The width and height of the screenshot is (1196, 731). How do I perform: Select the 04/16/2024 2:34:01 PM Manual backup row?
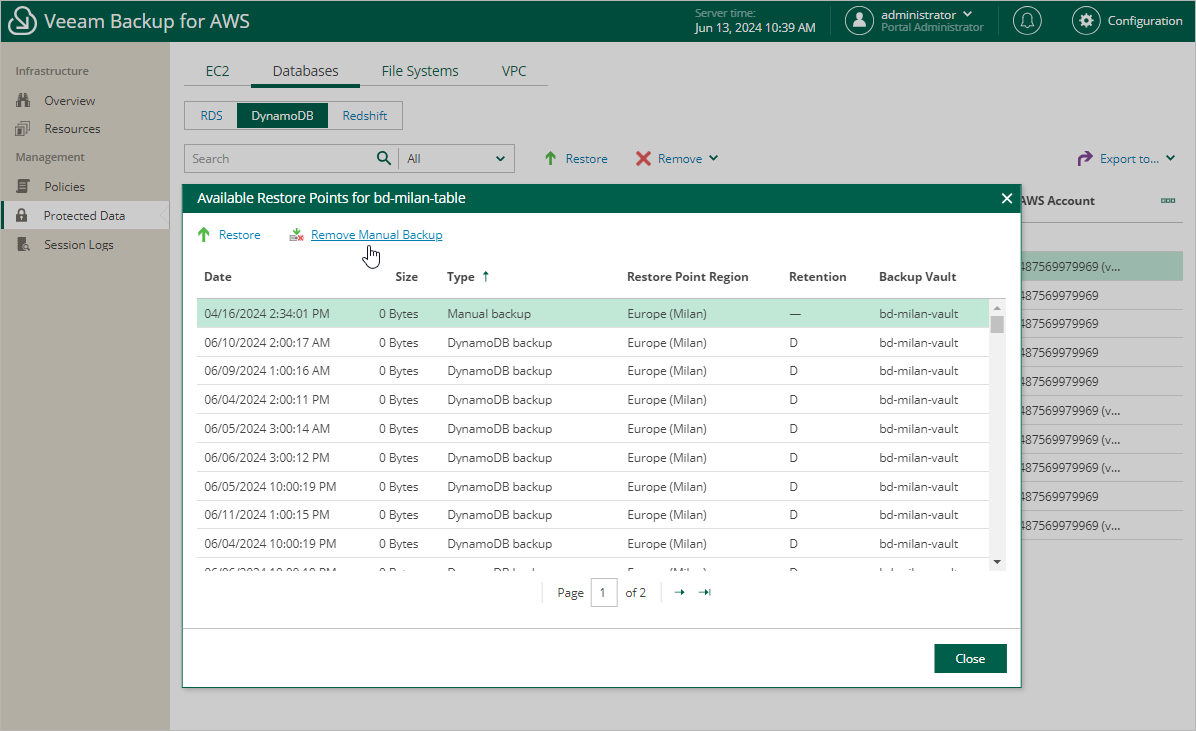[593, 314]
